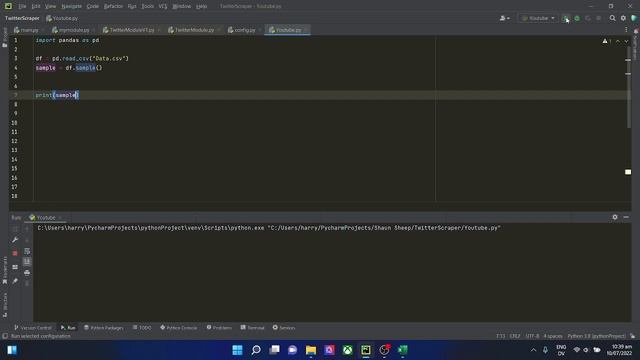Open Run tool window button
640x360 pixels.
(x=68, y=328)
